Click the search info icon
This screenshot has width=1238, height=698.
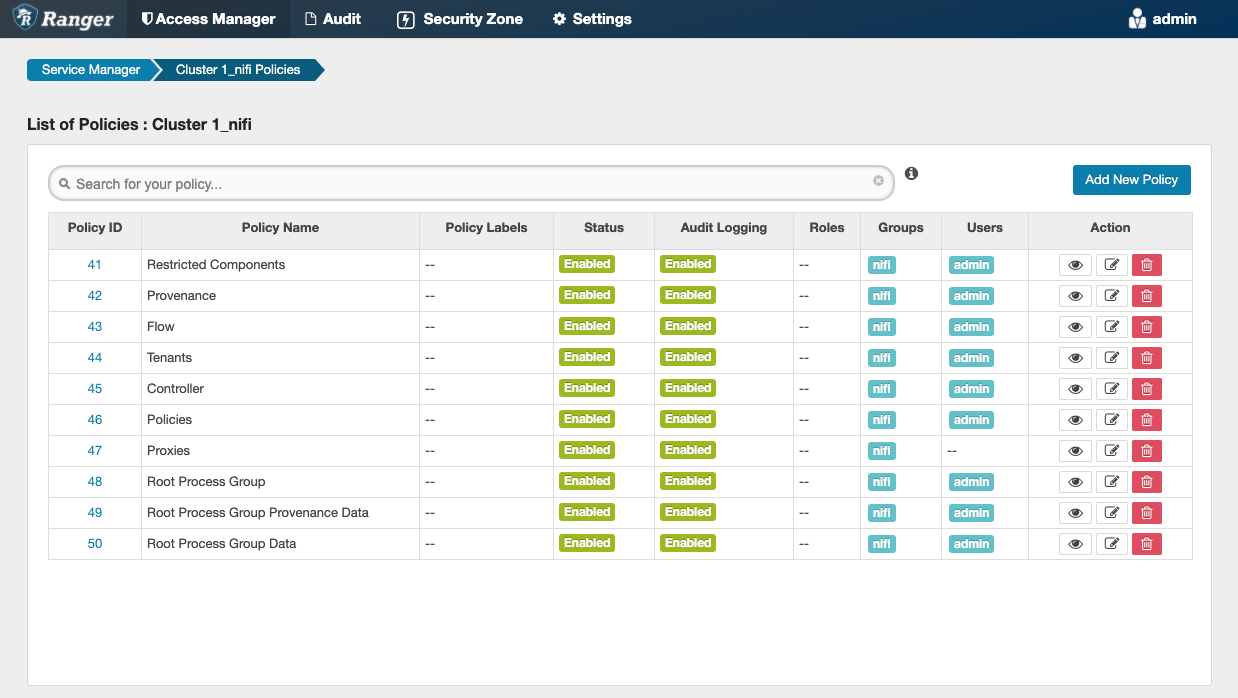tap(911, 174)
